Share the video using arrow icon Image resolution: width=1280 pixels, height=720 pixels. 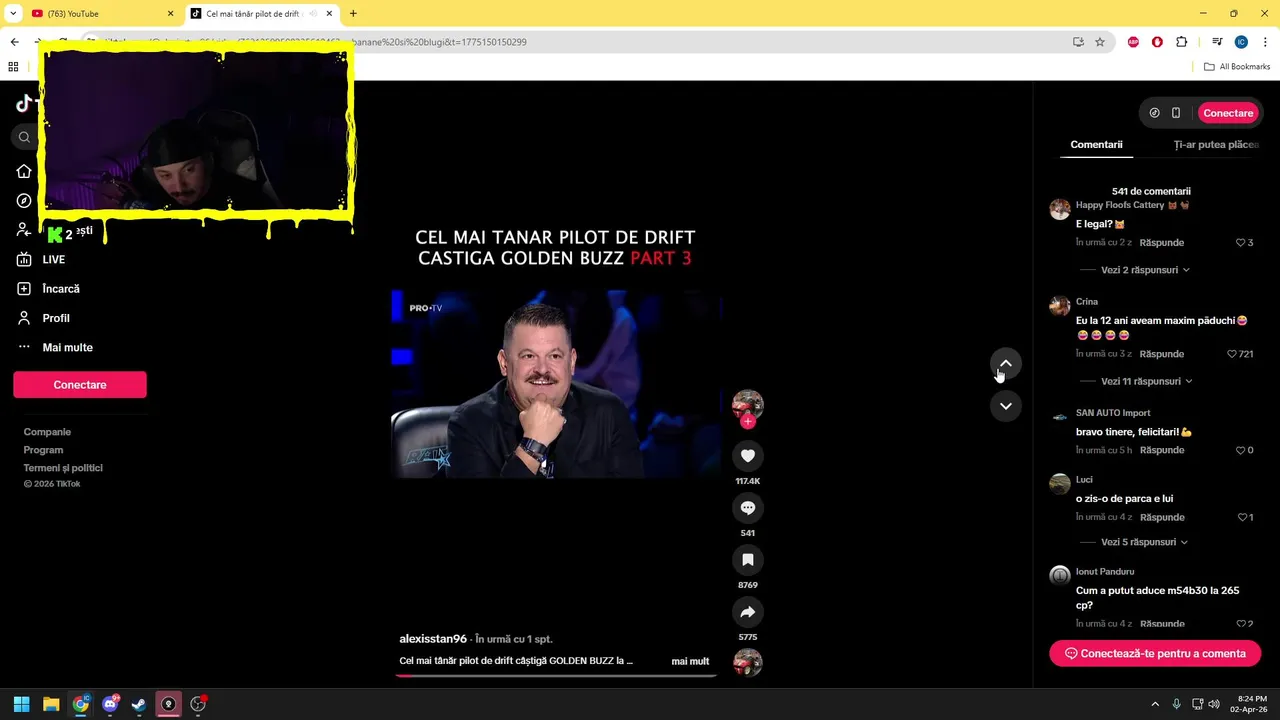[x=747, y=612]
